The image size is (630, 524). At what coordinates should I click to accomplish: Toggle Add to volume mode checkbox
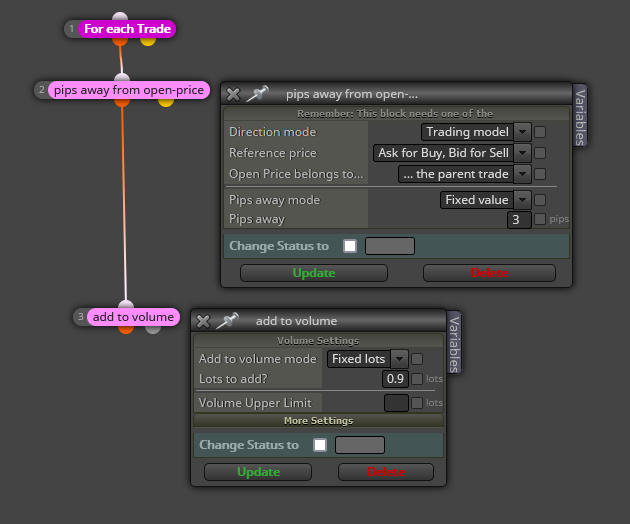(x=417, y=359)
